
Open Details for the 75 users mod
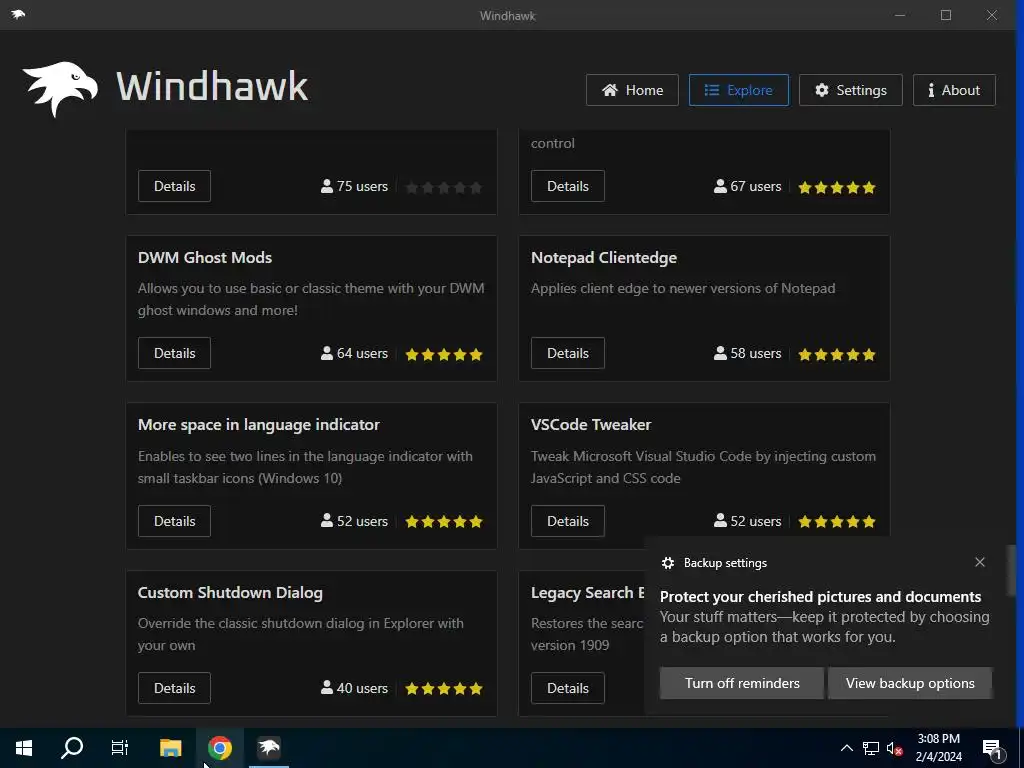[174, 186]
